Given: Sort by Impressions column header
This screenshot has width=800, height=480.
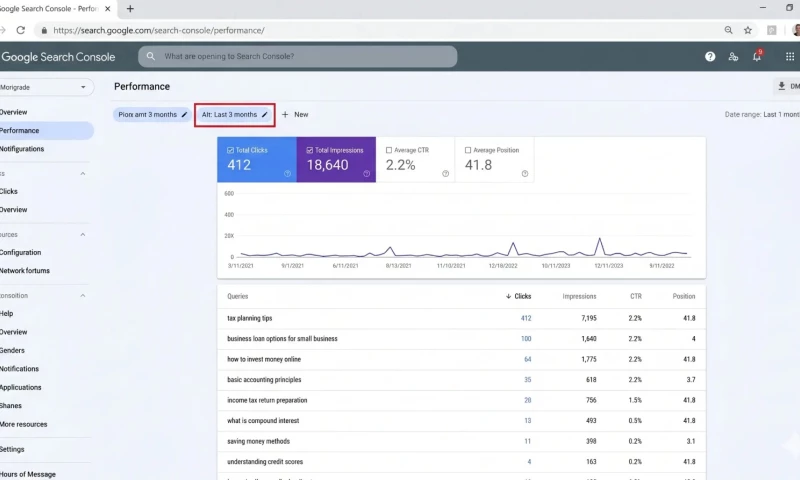Looking at the screenshot, I should [579, 296].
